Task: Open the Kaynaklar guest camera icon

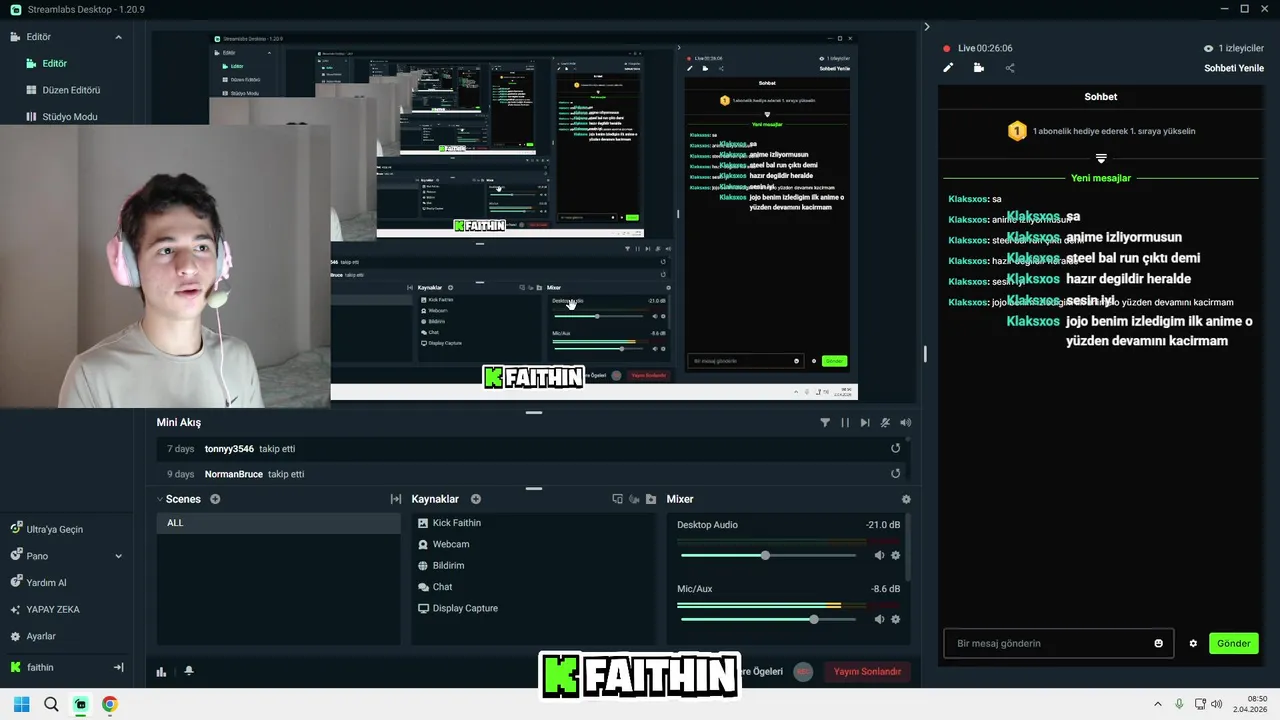Action: (x=634, y=499)
